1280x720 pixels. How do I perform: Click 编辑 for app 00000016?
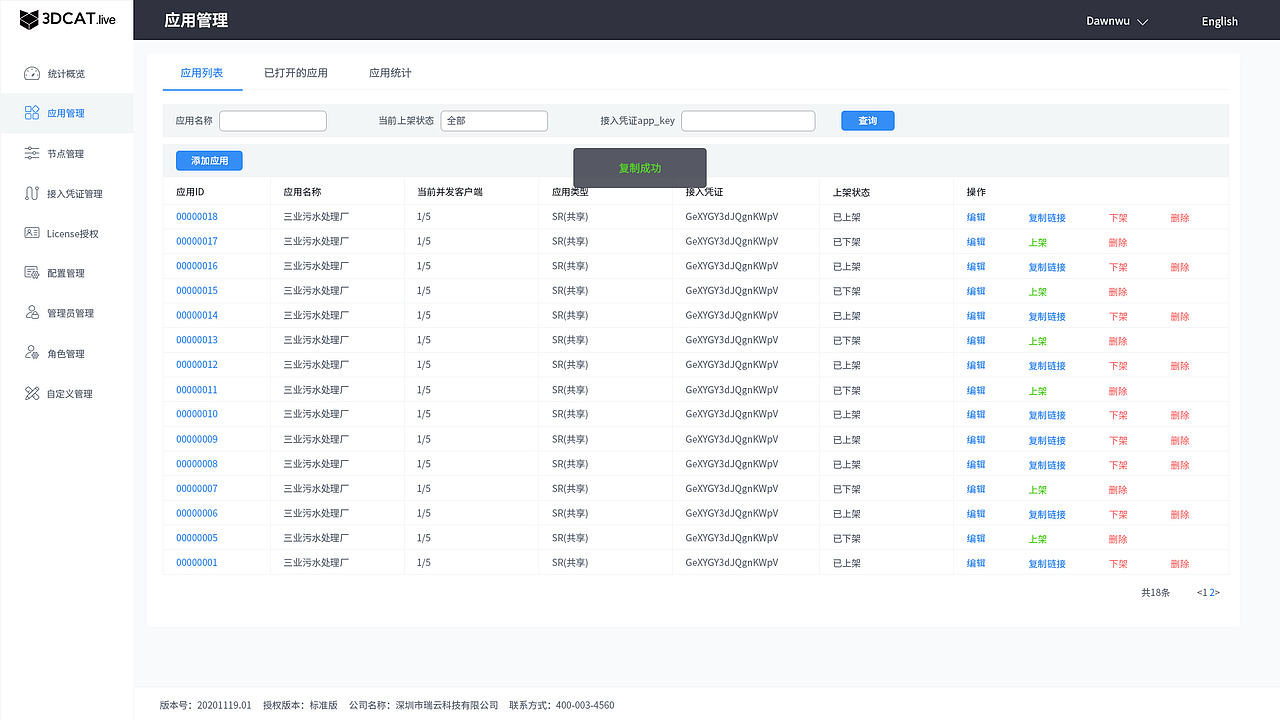pyautogui.click(x=976, y=267)
